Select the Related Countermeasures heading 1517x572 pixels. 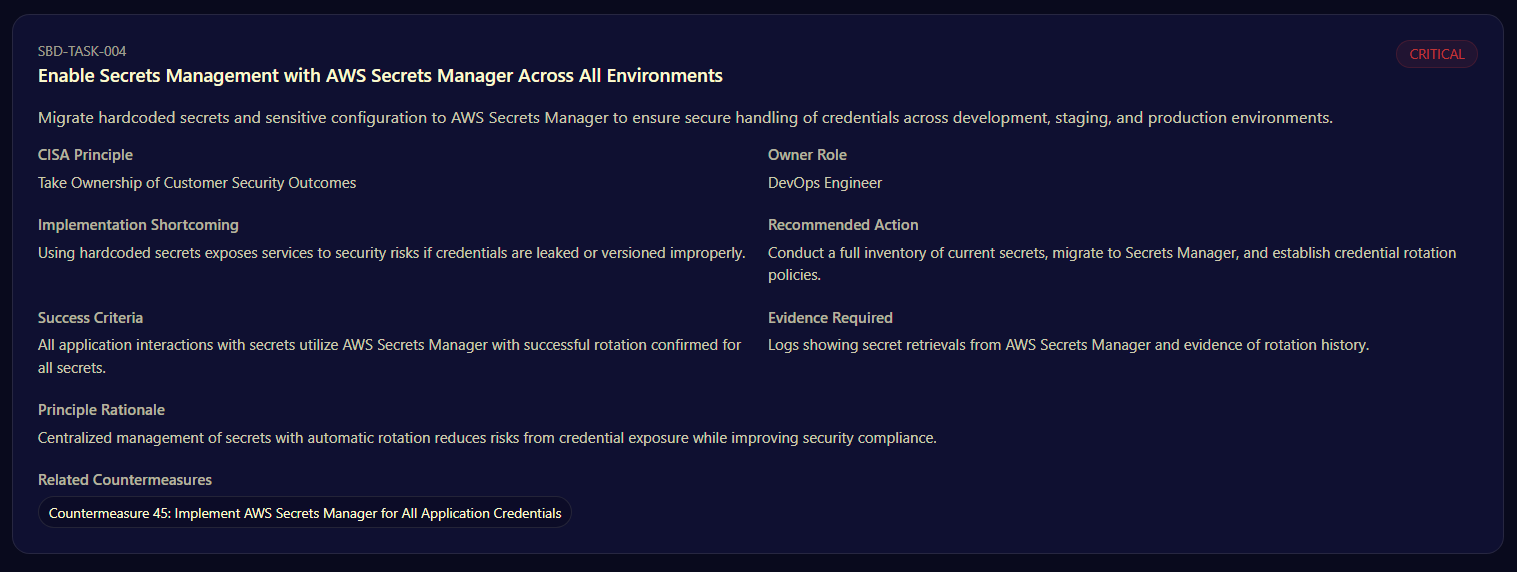coord(125,480)
